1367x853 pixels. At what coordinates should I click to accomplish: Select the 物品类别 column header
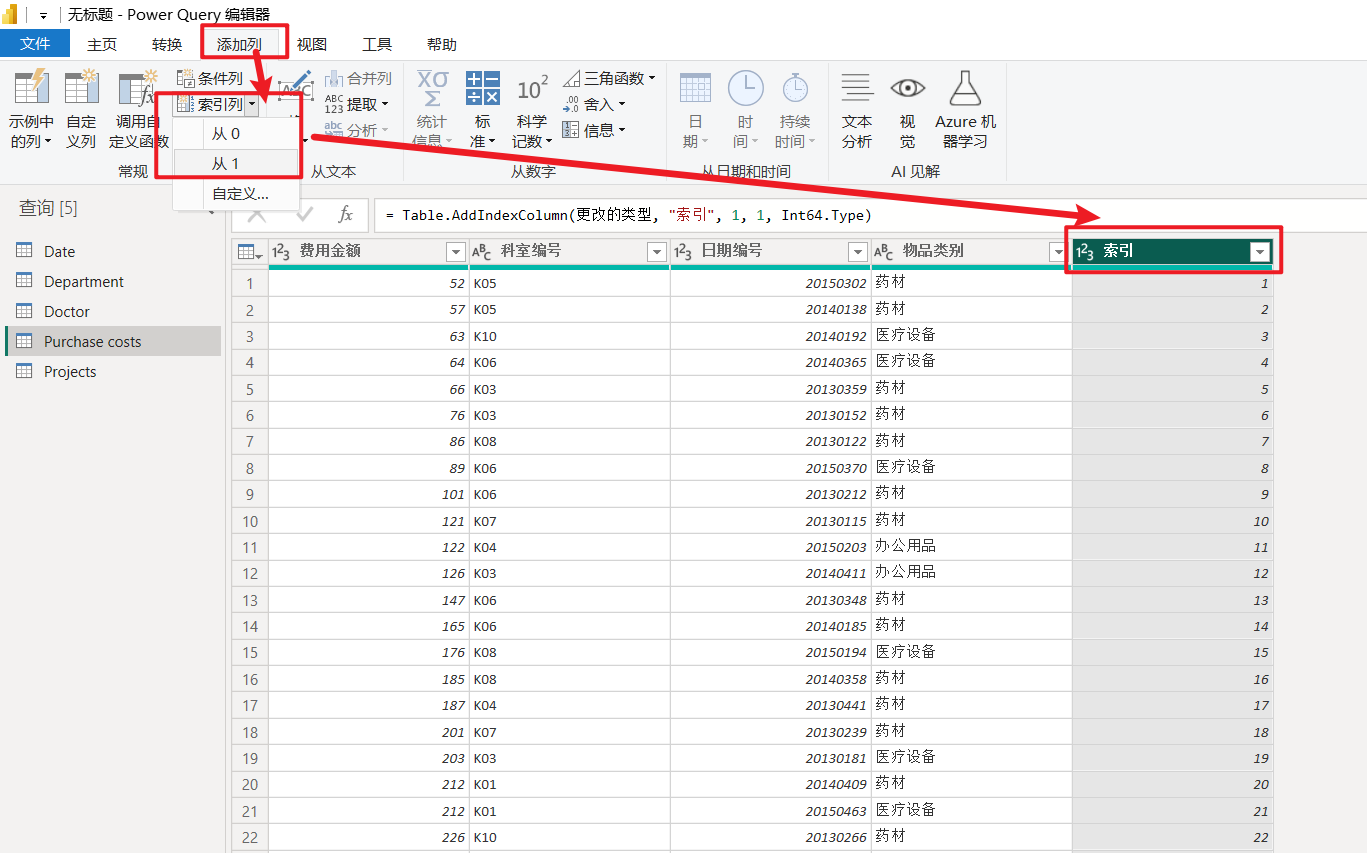tap(971, 252)
